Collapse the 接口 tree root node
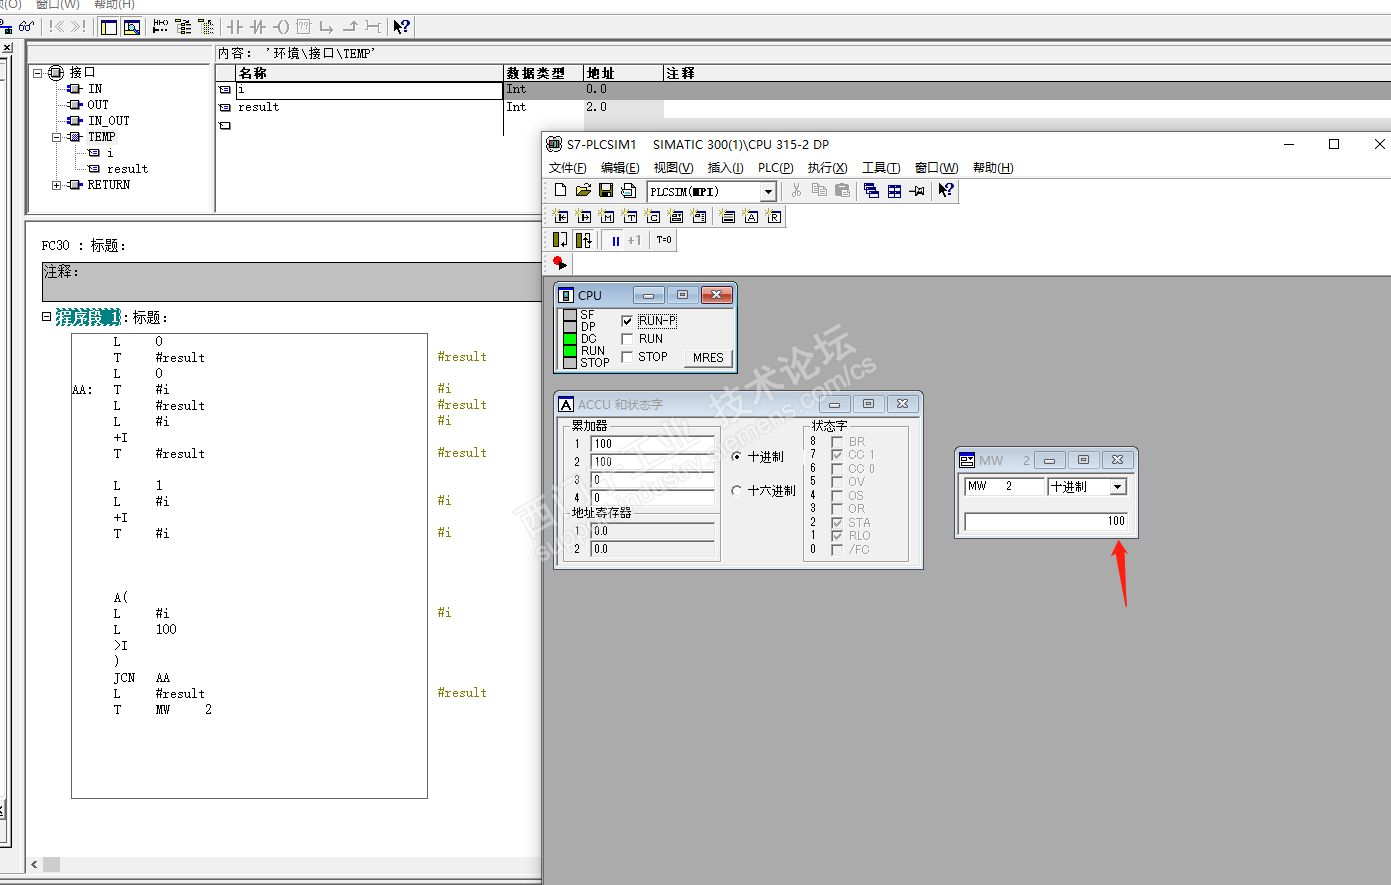The width and height of the screenshot is (1391, 885). (x=38, y=73)
